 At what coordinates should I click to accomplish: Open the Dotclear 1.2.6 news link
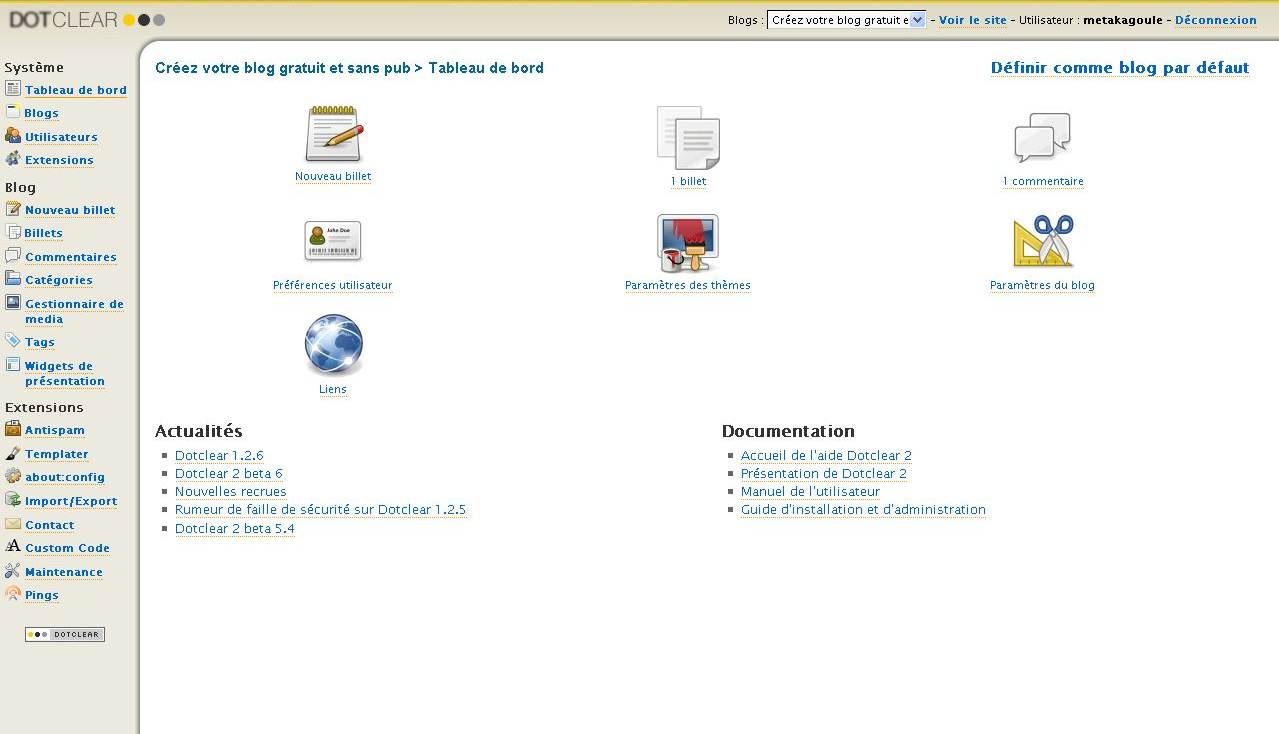(219, 455)
